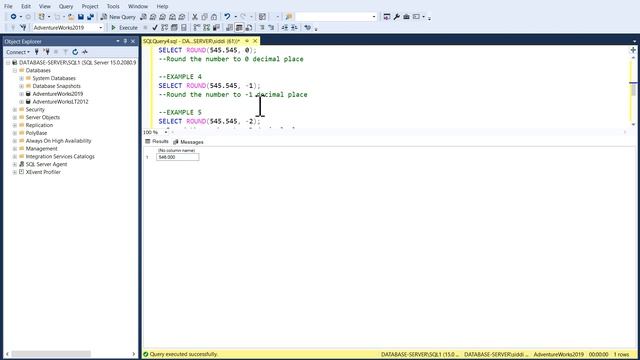Close the Object Explorer panel
Screen dimensions: 640x360
point(133,41)
